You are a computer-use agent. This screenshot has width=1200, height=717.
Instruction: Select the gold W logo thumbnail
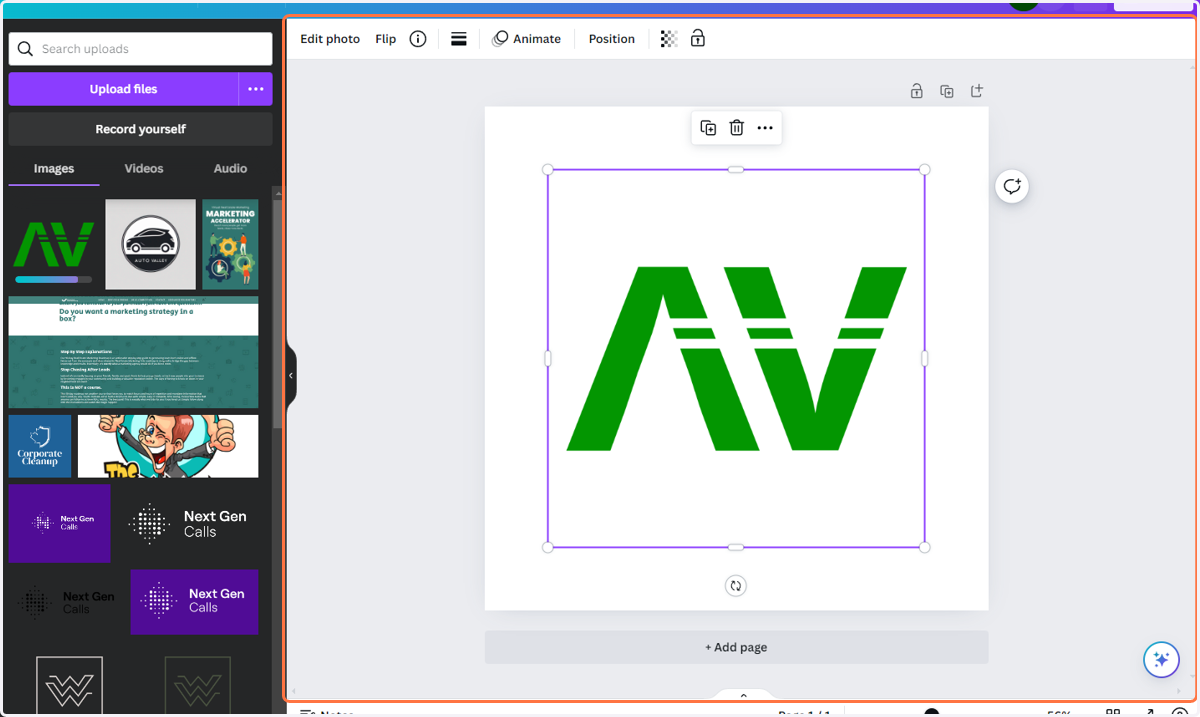pyautogui.click(x=198, y=685)
